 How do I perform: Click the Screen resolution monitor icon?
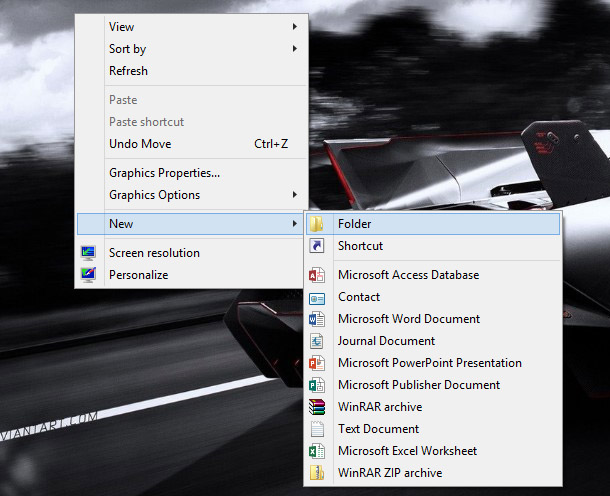click(88, 253)
